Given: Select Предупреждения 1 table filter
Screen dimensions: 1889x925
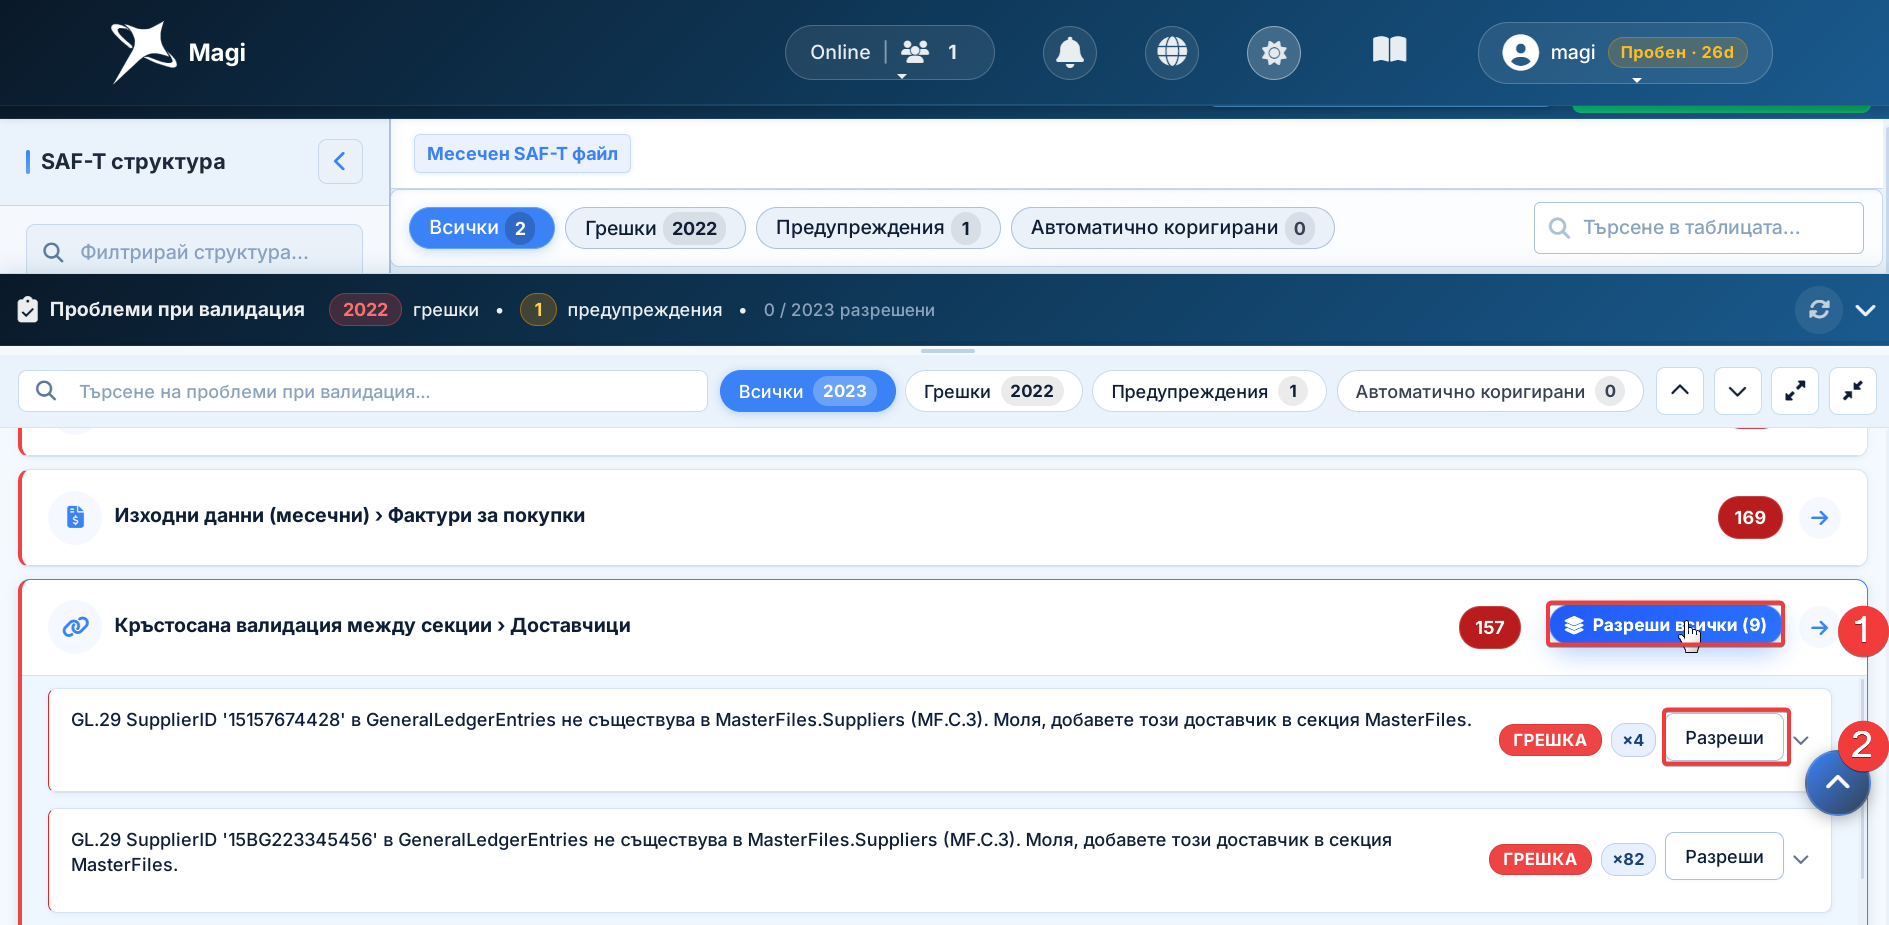Looking at the screenshot, I should pos(878,228).
